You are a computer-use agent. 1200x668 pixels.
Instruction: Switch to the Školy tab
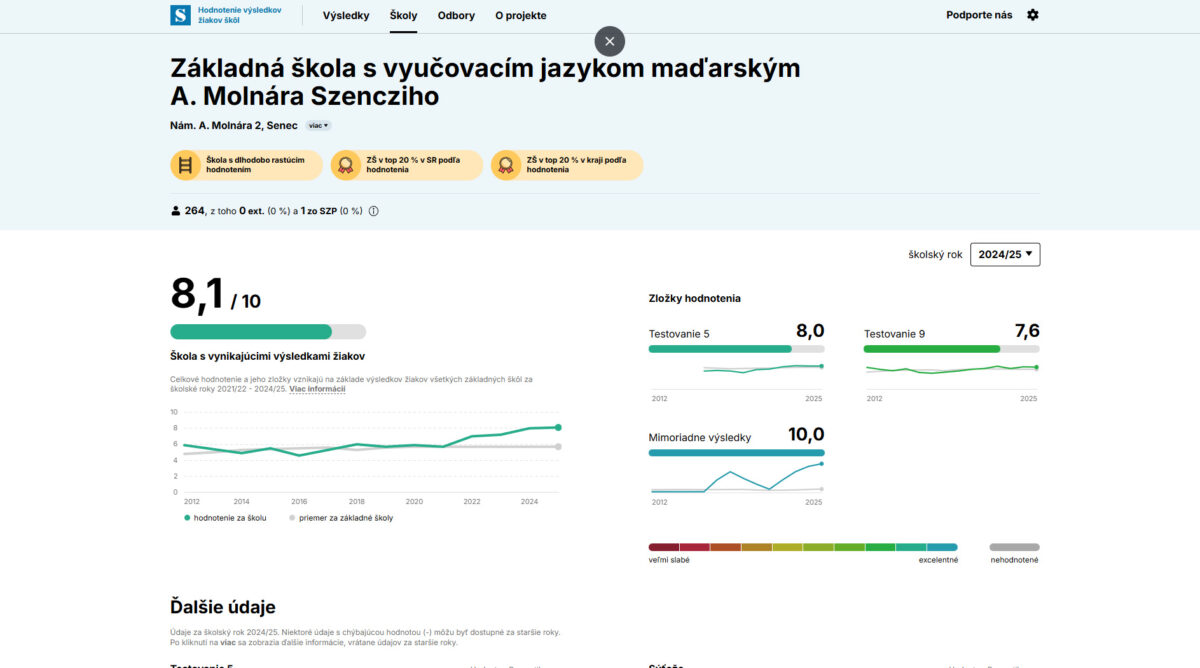tap(403, 15)
